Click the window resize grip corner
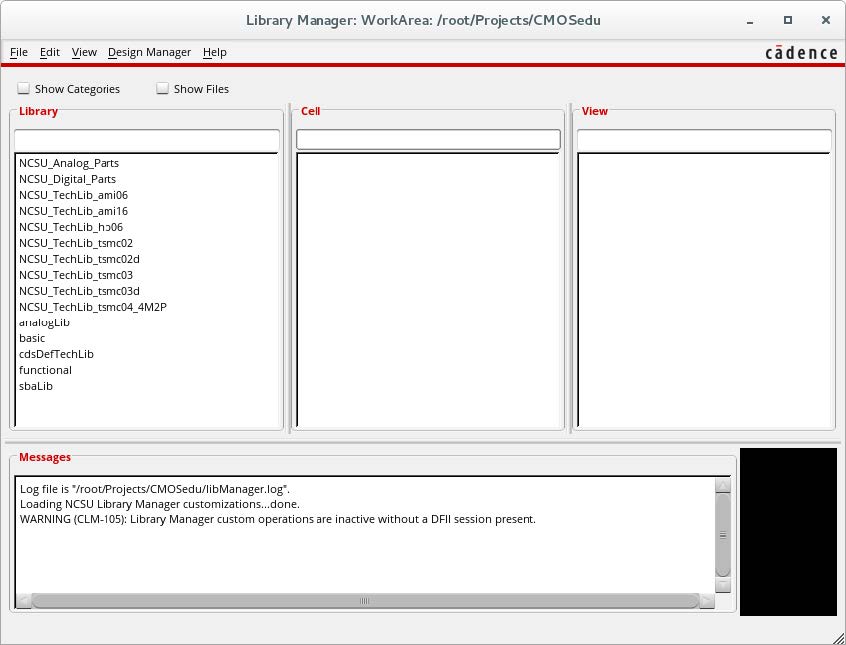Viewport: 846px width, 645px height. pyautogui.click(x=838, y=638)
